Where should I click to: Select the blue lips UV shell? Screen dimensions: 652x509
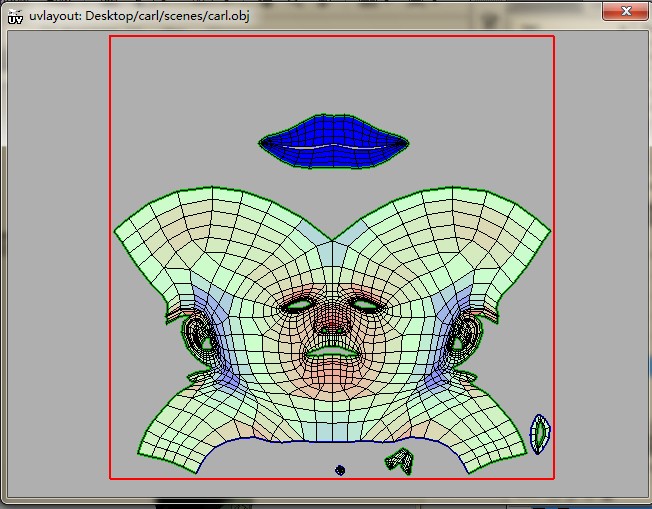click(x=333, y=142)
